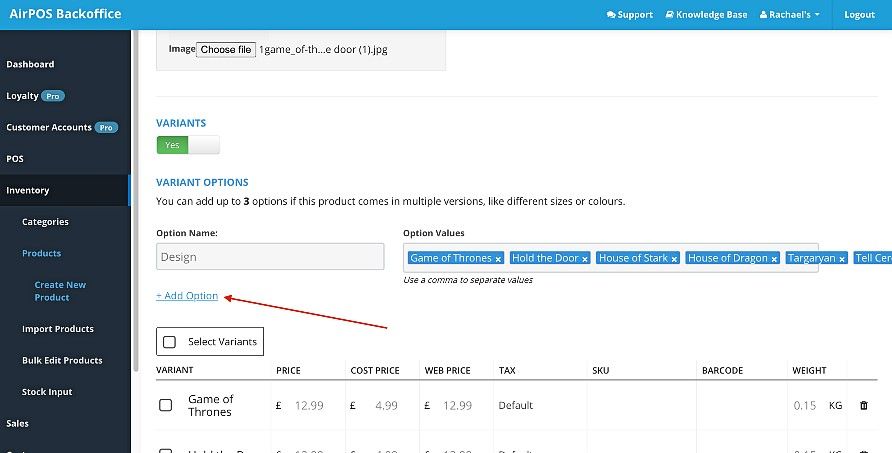Remove the Game of Thrones option tag
The image size is (892, 453).
tap(498, 259)
